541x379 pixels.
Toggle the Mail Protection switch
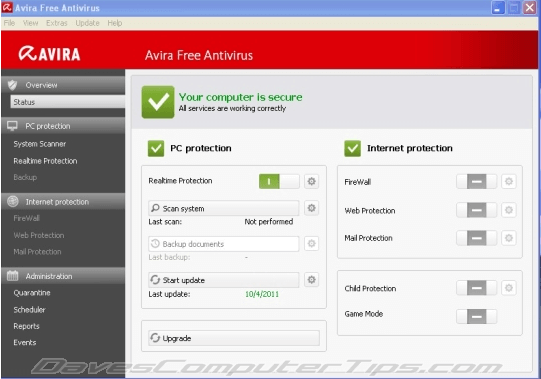[476, 238]
